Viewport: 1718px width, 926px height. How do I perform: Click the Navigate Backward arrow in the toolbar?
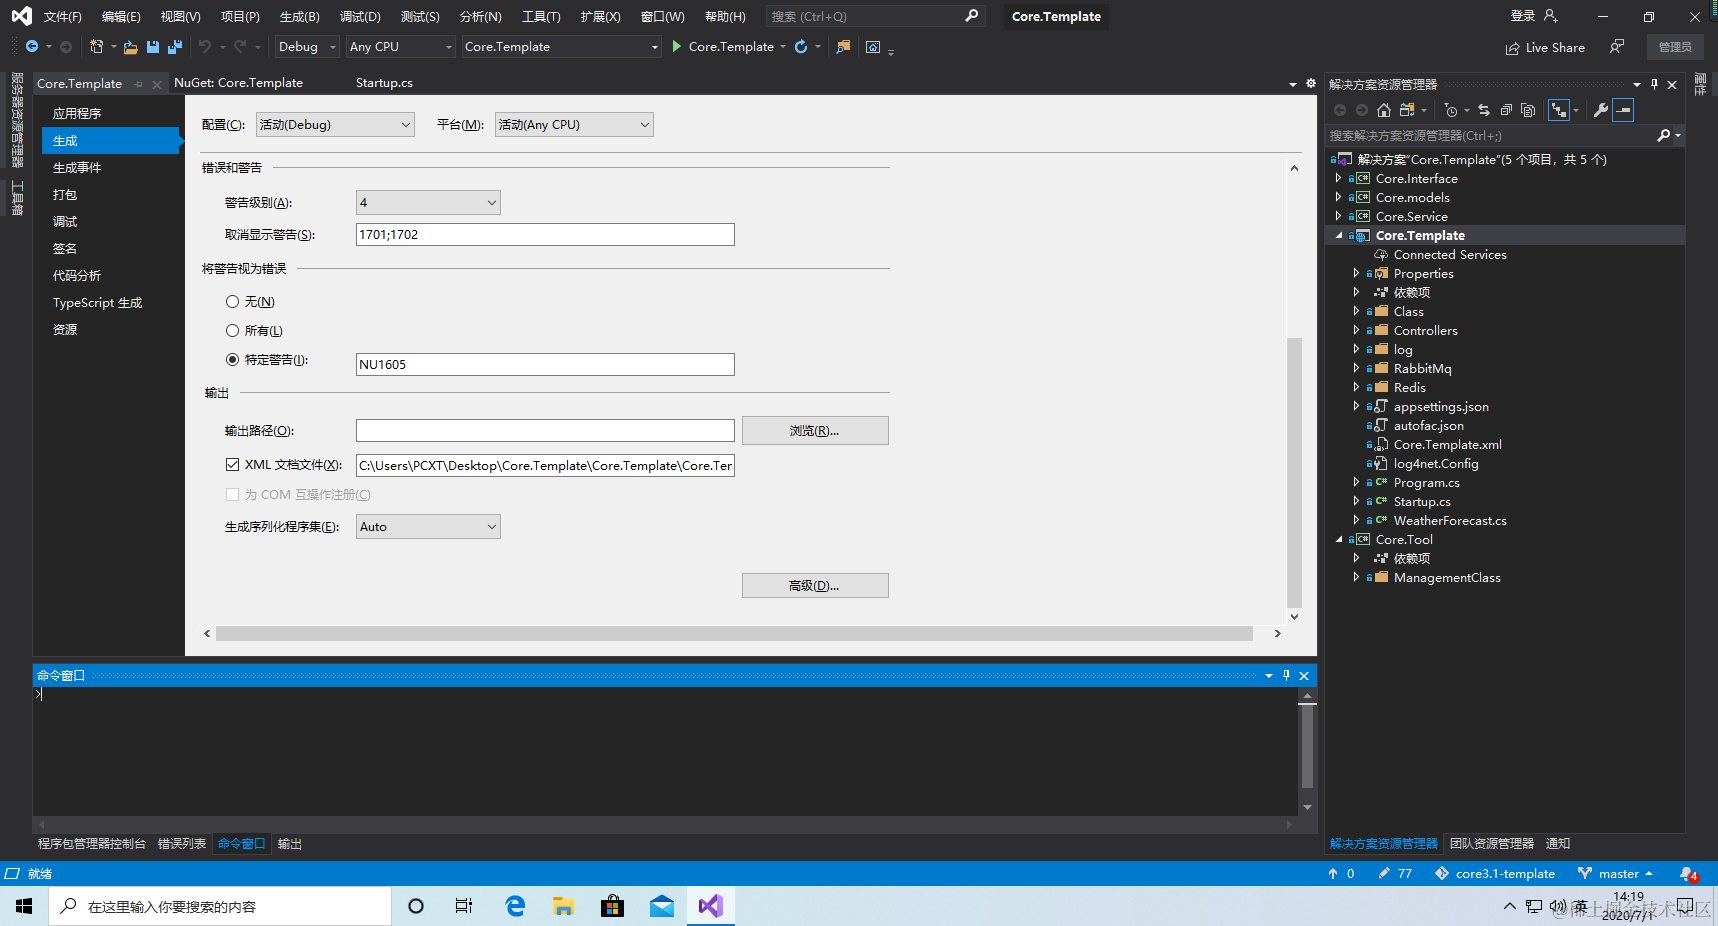click(32, 47)
